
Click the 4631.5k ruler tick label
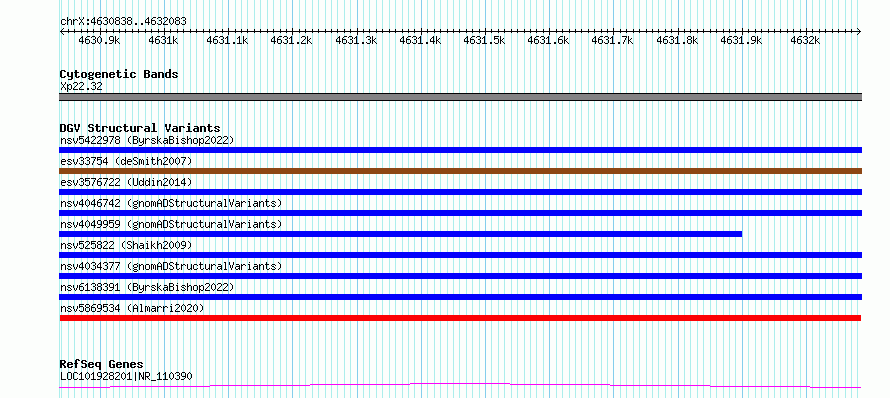click(x=485, y=41)
